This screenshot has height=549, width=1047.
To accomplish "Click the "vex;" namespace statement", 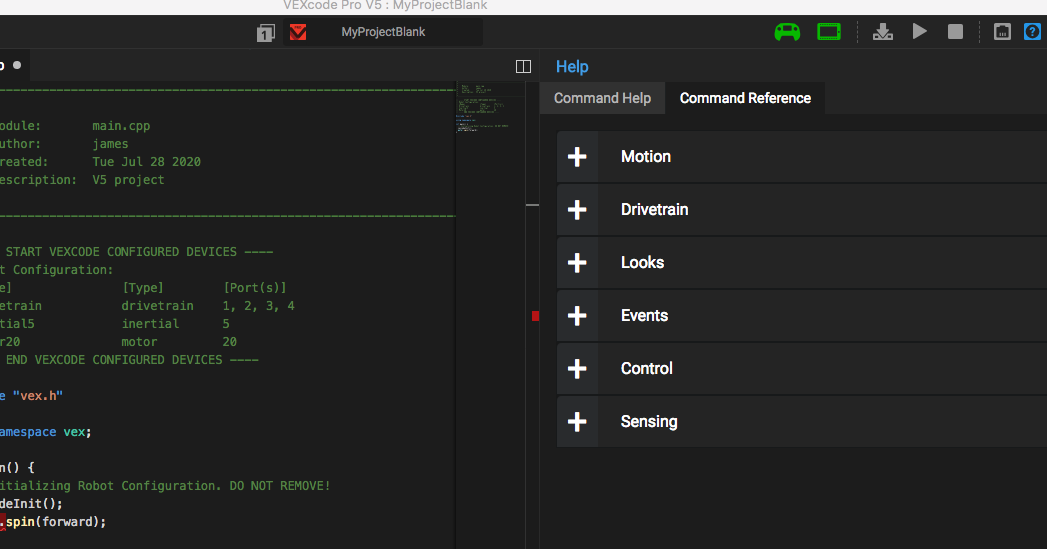I will [x=77, y=432].
